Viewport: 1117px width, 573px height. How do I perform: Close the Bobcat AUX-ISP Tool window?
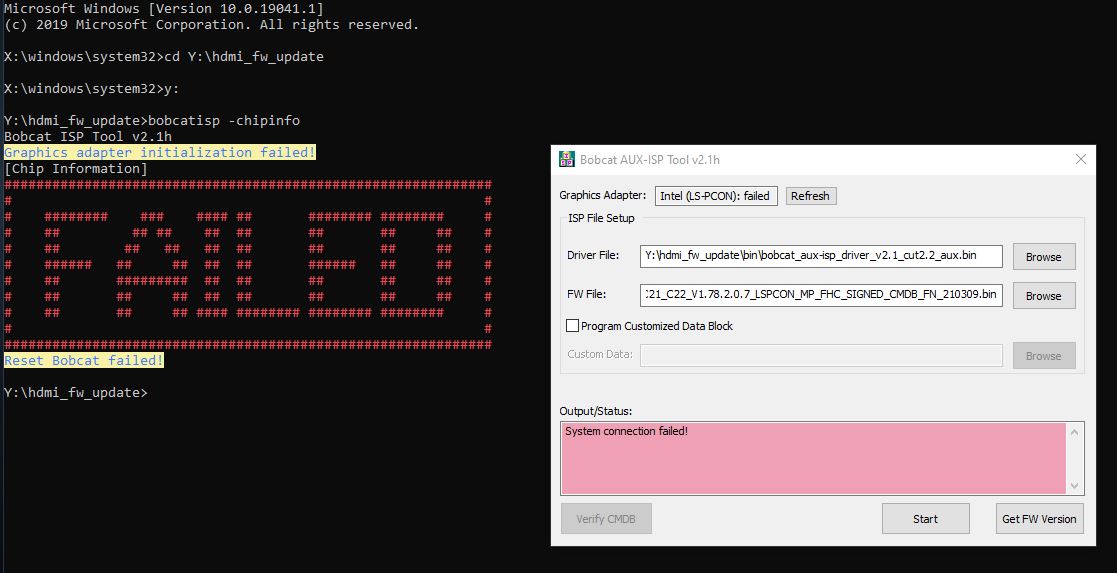(1081, 159)
